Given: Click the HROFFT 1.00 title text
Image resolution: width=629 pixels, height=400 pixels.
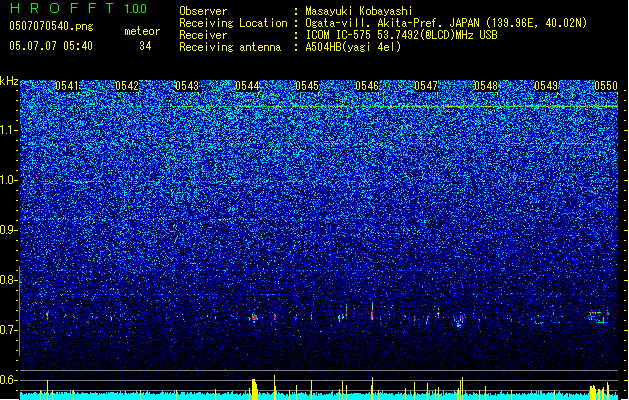Looking at the screenshot, I should coord(78,8).
